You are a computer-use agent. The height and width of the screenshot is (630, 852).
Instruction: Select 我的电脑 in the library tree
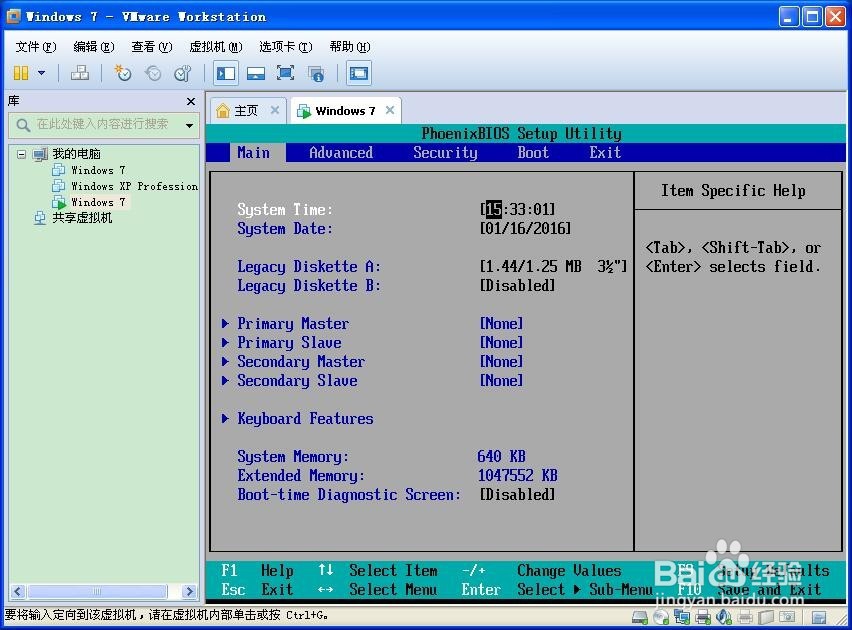[76, 154]
